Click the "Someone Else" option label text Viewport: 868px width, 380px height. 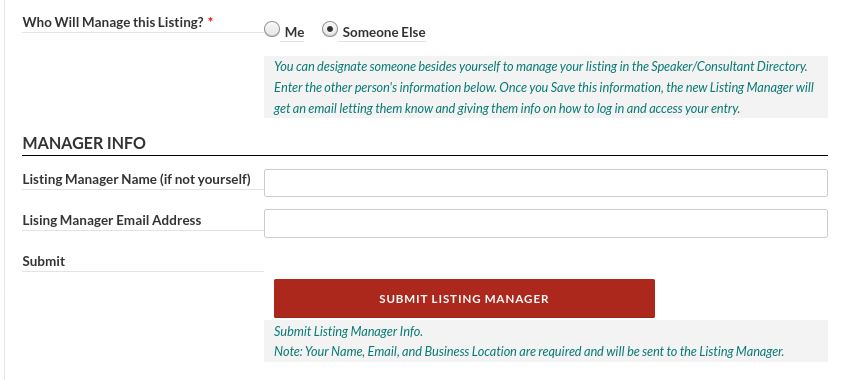tap(384, 32)
